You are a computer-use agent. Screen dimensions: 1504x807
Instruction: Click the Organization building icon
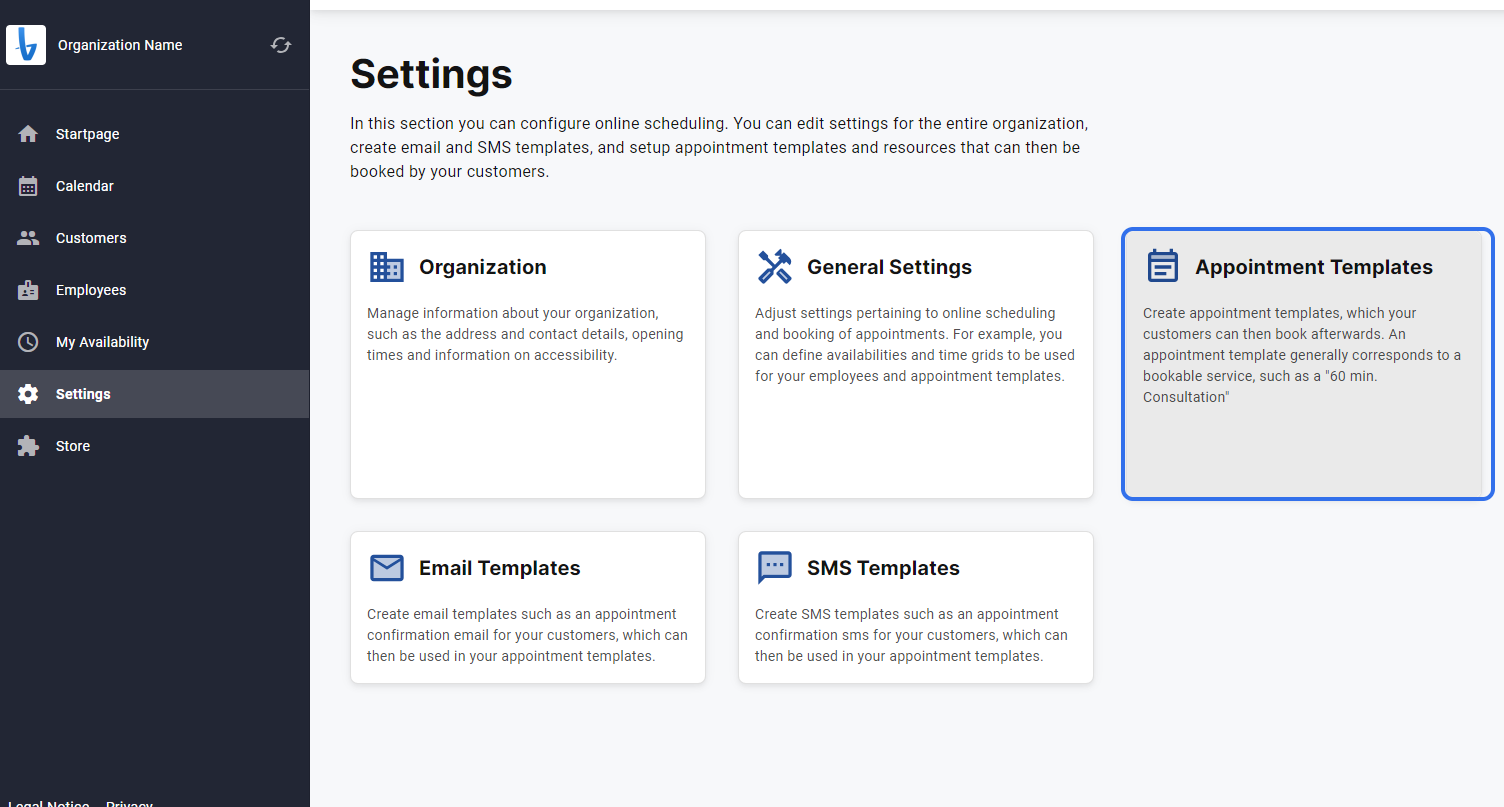387,267
